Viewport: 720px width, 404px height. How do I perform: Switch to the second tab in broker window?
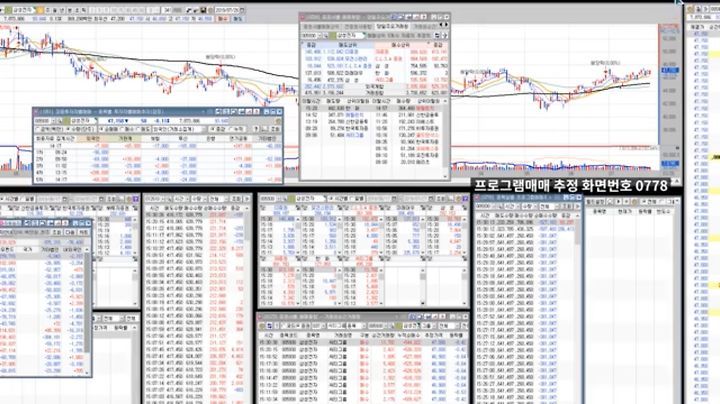[x=358, y=27]
